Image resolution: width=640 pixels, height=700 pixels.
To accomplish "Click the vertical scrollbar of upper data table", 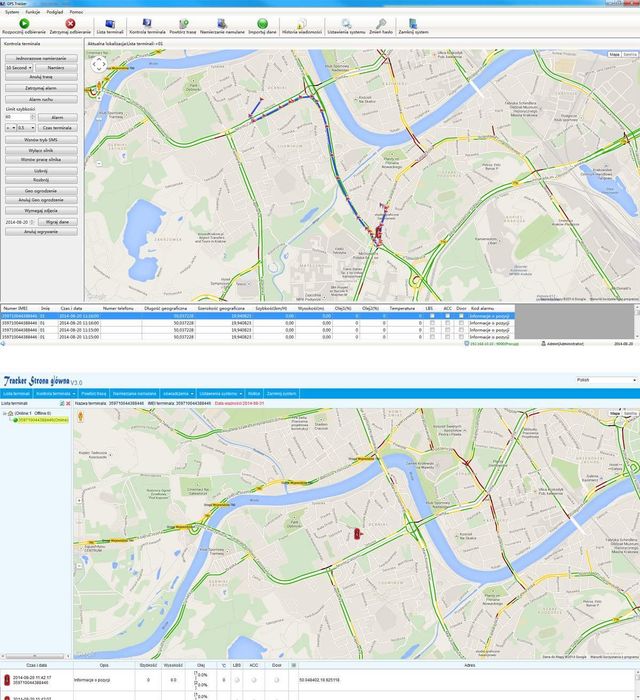I will coord(636,322).
